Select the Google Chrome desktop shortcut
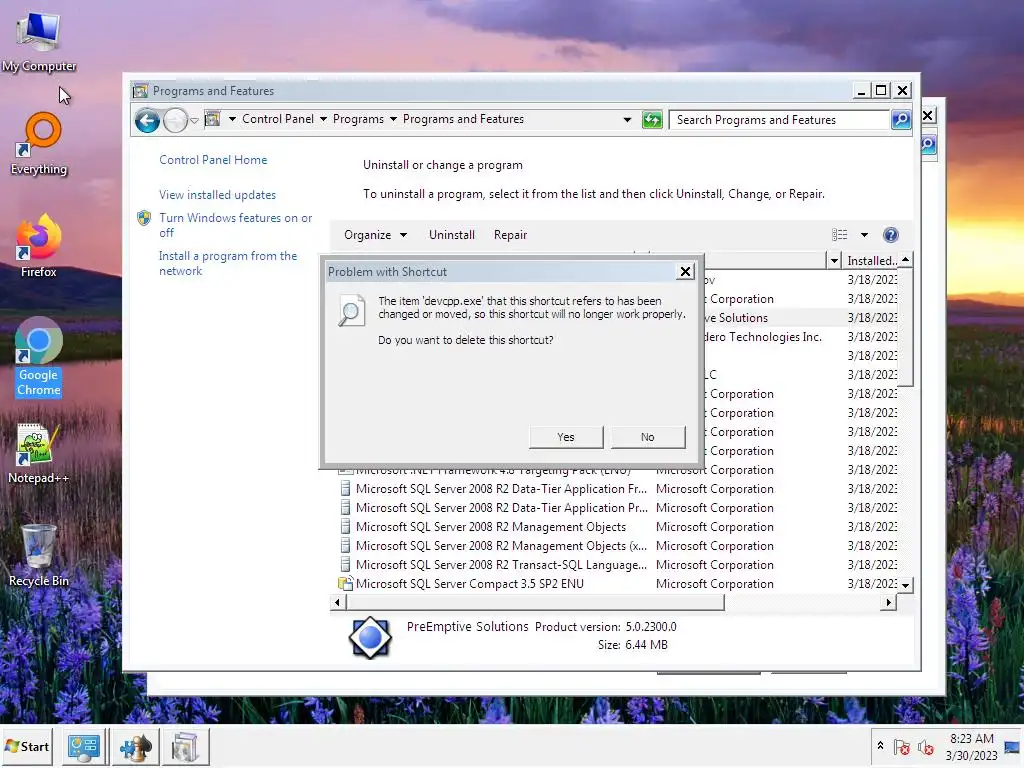Screen dimensions: 1024x768 (39, 357)
